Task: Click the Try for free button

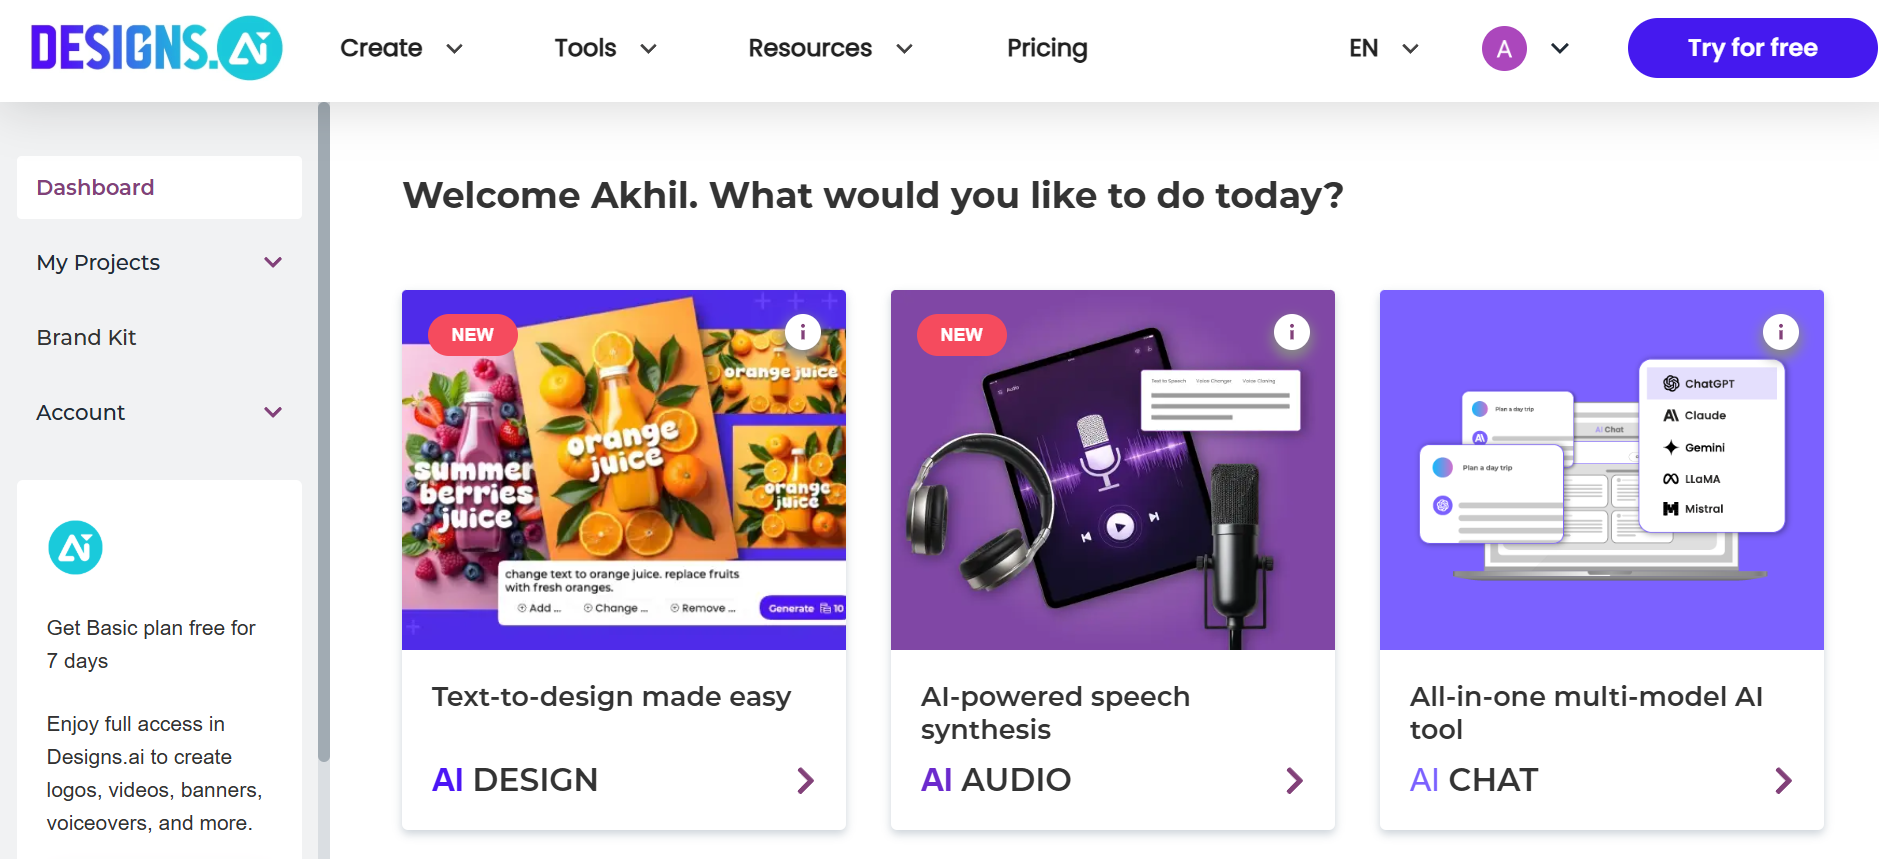Action: pos(1751,47)
